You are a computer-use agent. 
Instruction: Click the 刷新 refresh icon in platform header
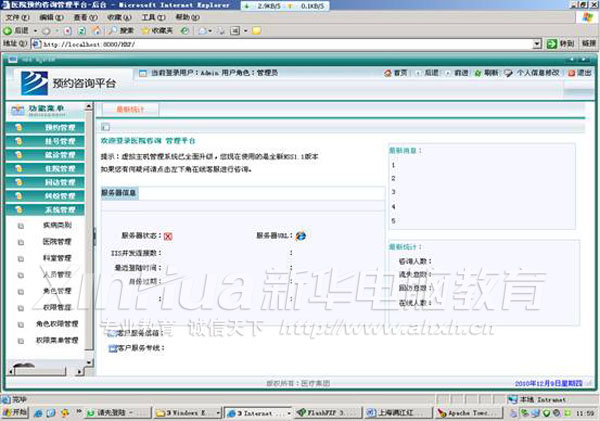[x=484, y=73]
